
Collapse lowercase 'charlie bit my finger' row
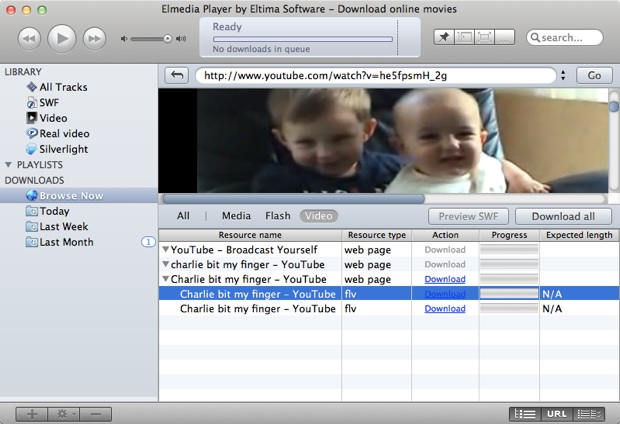[166, 264]
